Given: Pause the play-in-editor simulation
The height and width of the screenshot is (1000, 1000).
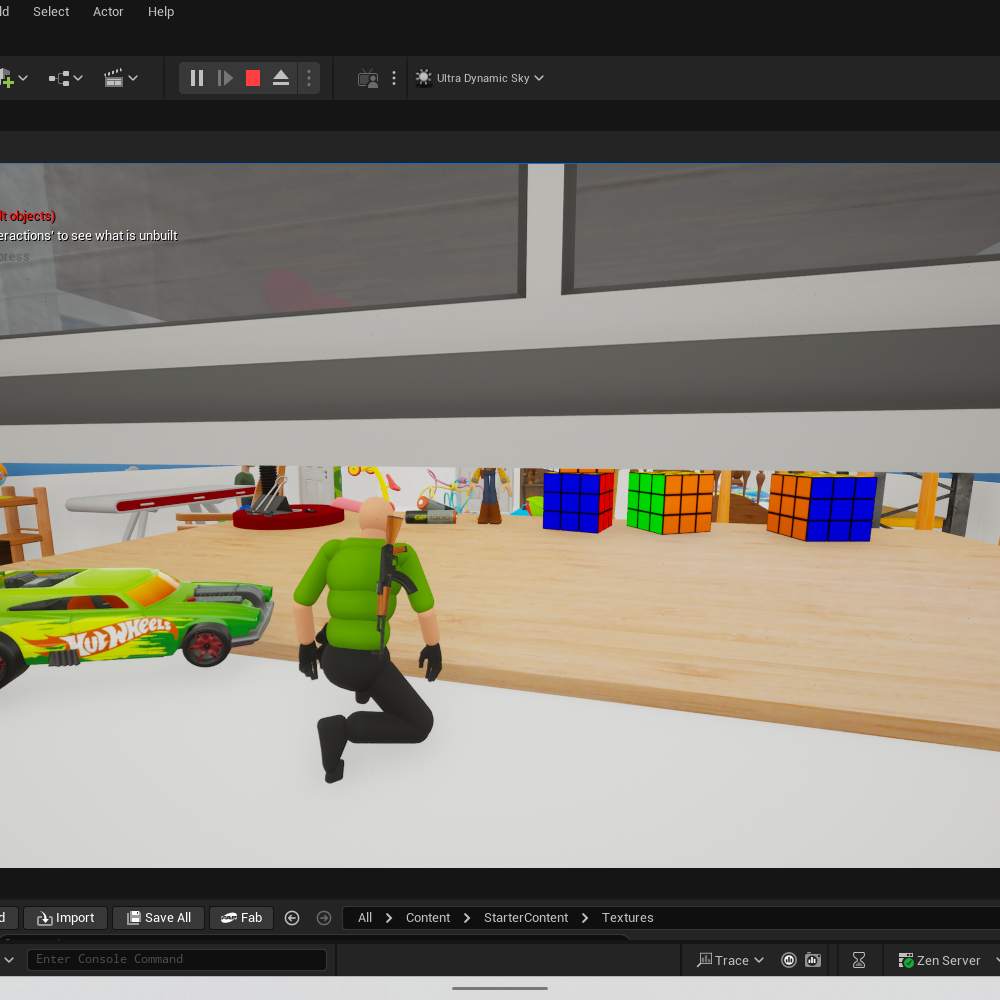Looking at the screenshot, I should pyautogui.click(x=197, y=78).
